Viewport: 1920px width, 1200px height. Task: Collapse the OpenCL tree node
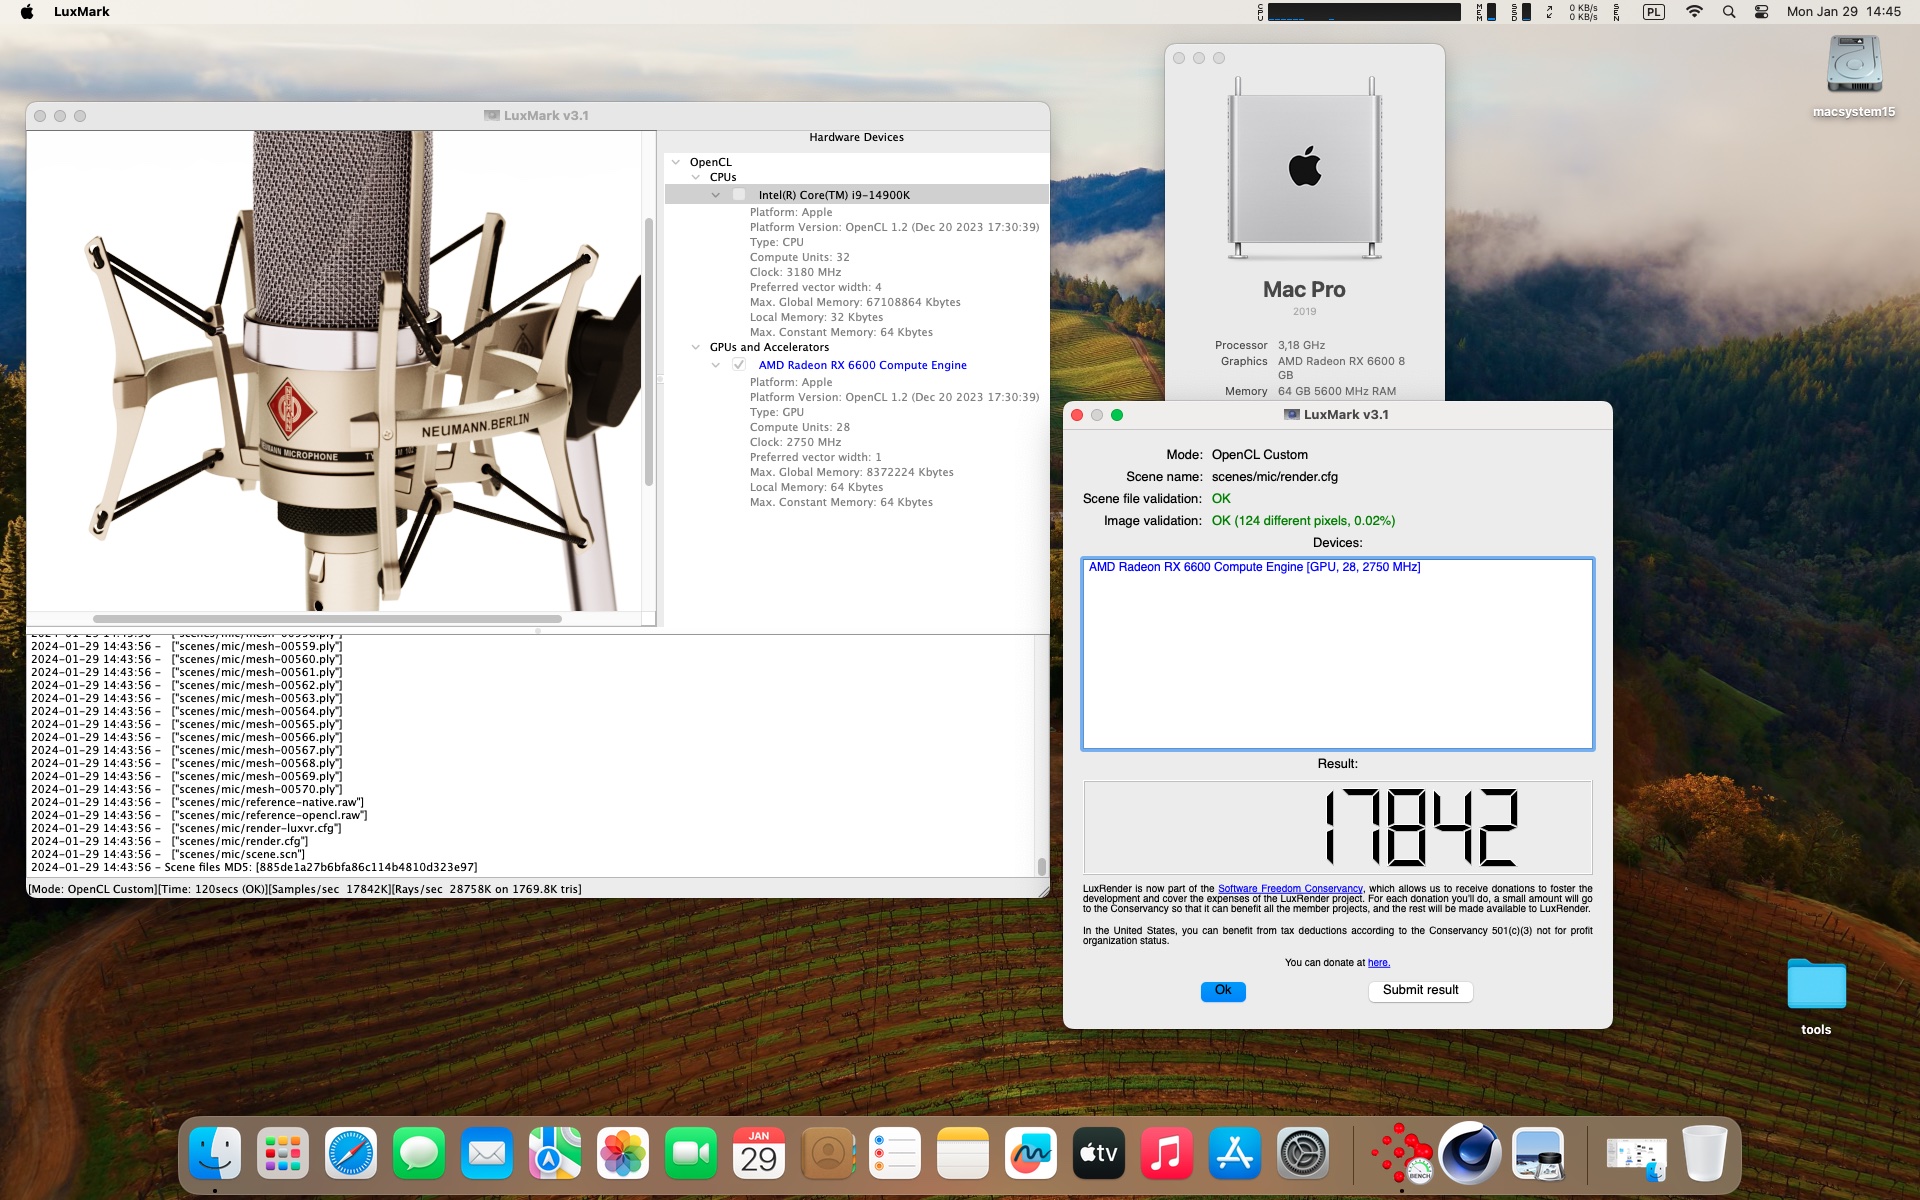(x=676, y=162)
